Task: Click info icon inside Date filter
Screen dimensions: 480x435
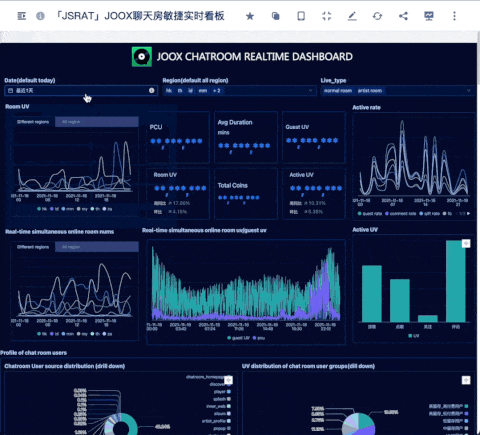Action: (152, 90)
